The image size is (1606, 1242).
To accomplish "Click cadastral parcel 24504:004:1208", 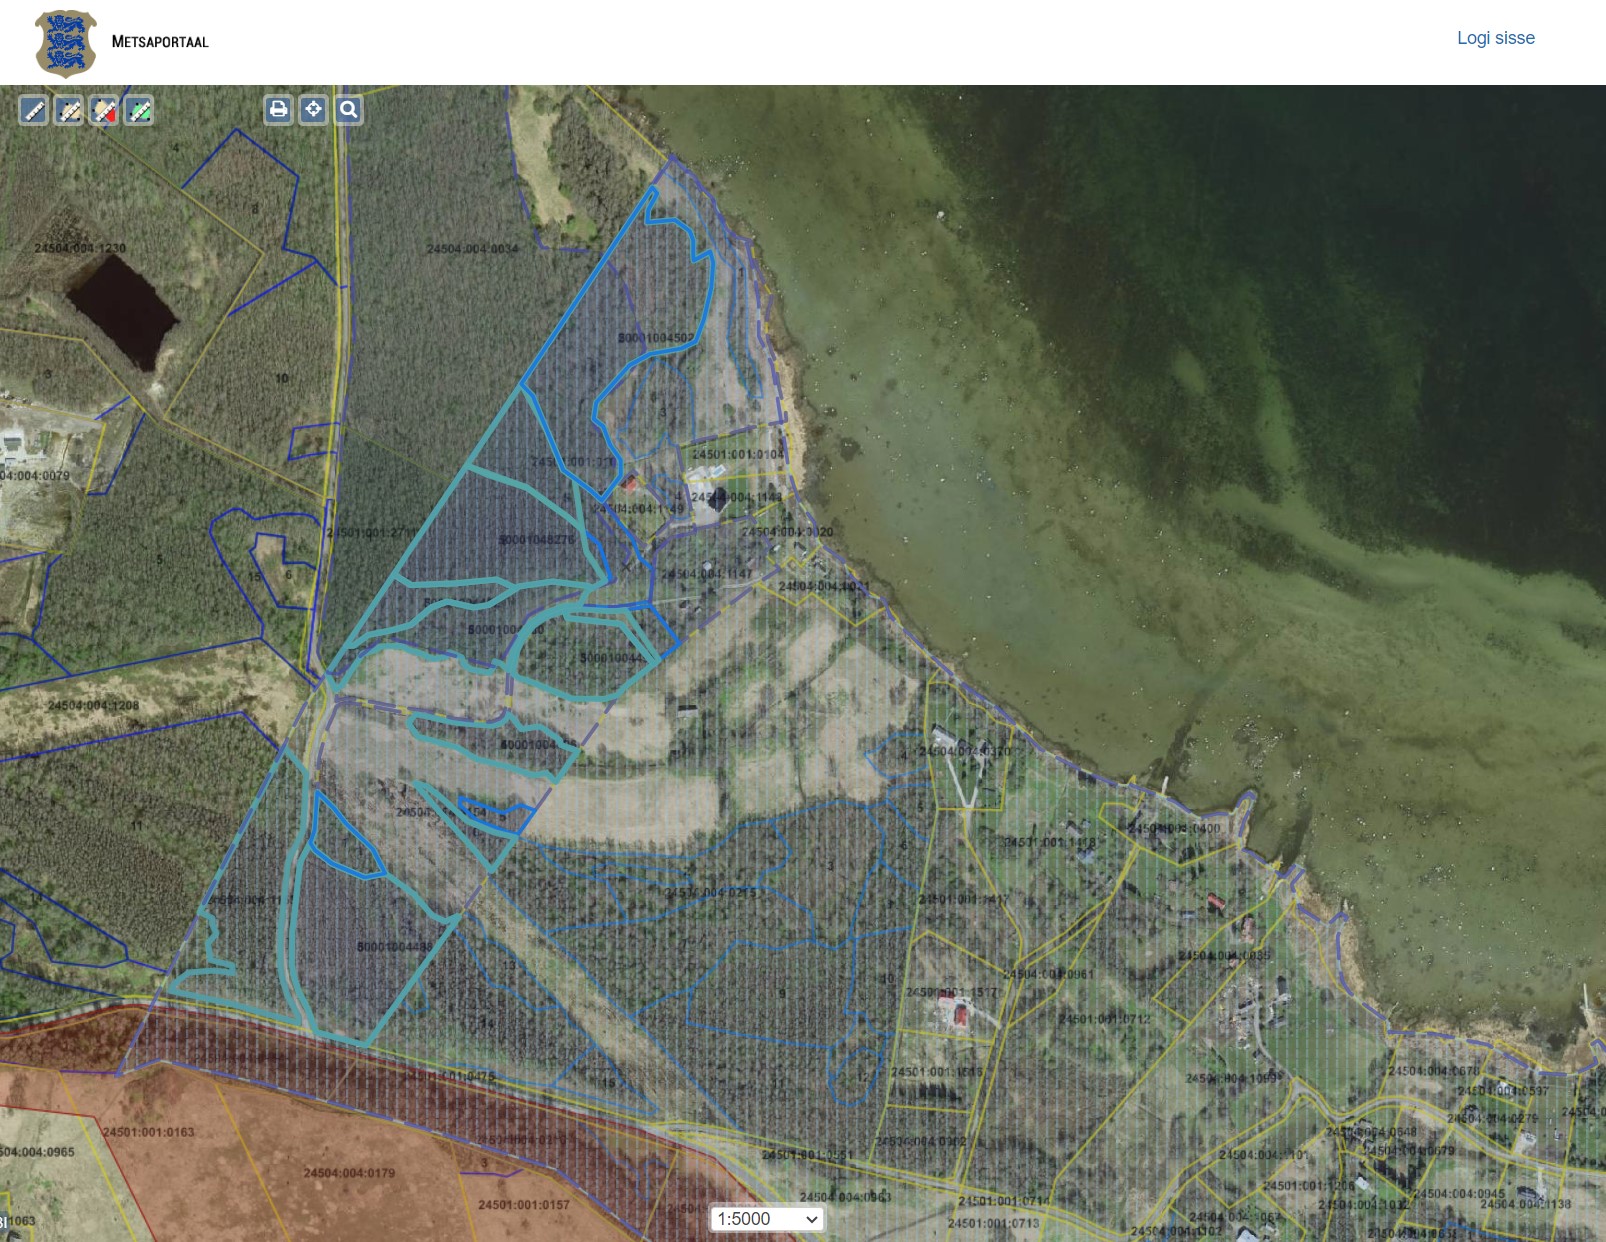I will tap(93, 705).
